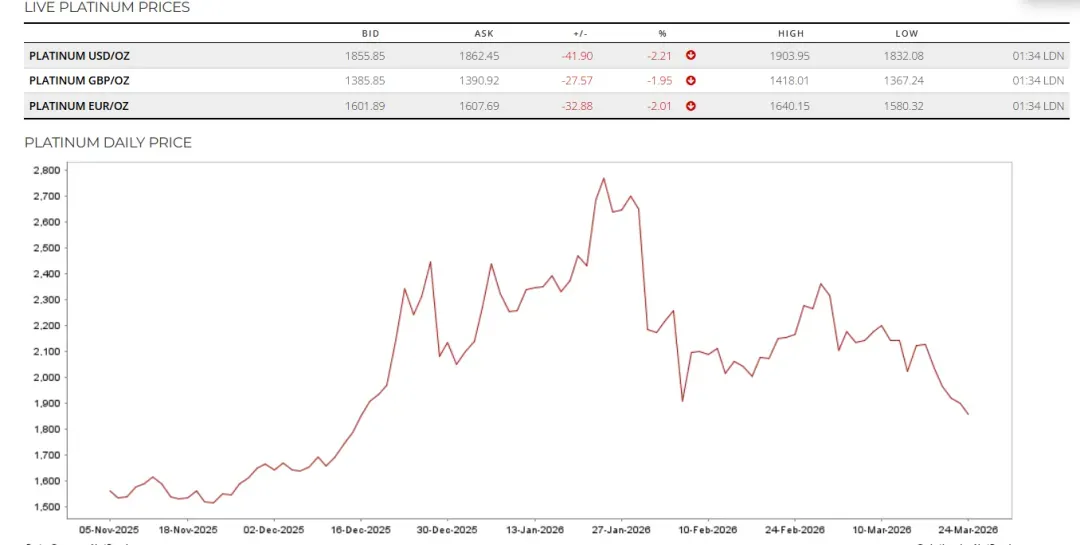Image resolution: width=1080 pixels, height=545 pixels.
Task: Select the PLATINUM GBP/OZ row label
Action: click(x=79, y=81)
